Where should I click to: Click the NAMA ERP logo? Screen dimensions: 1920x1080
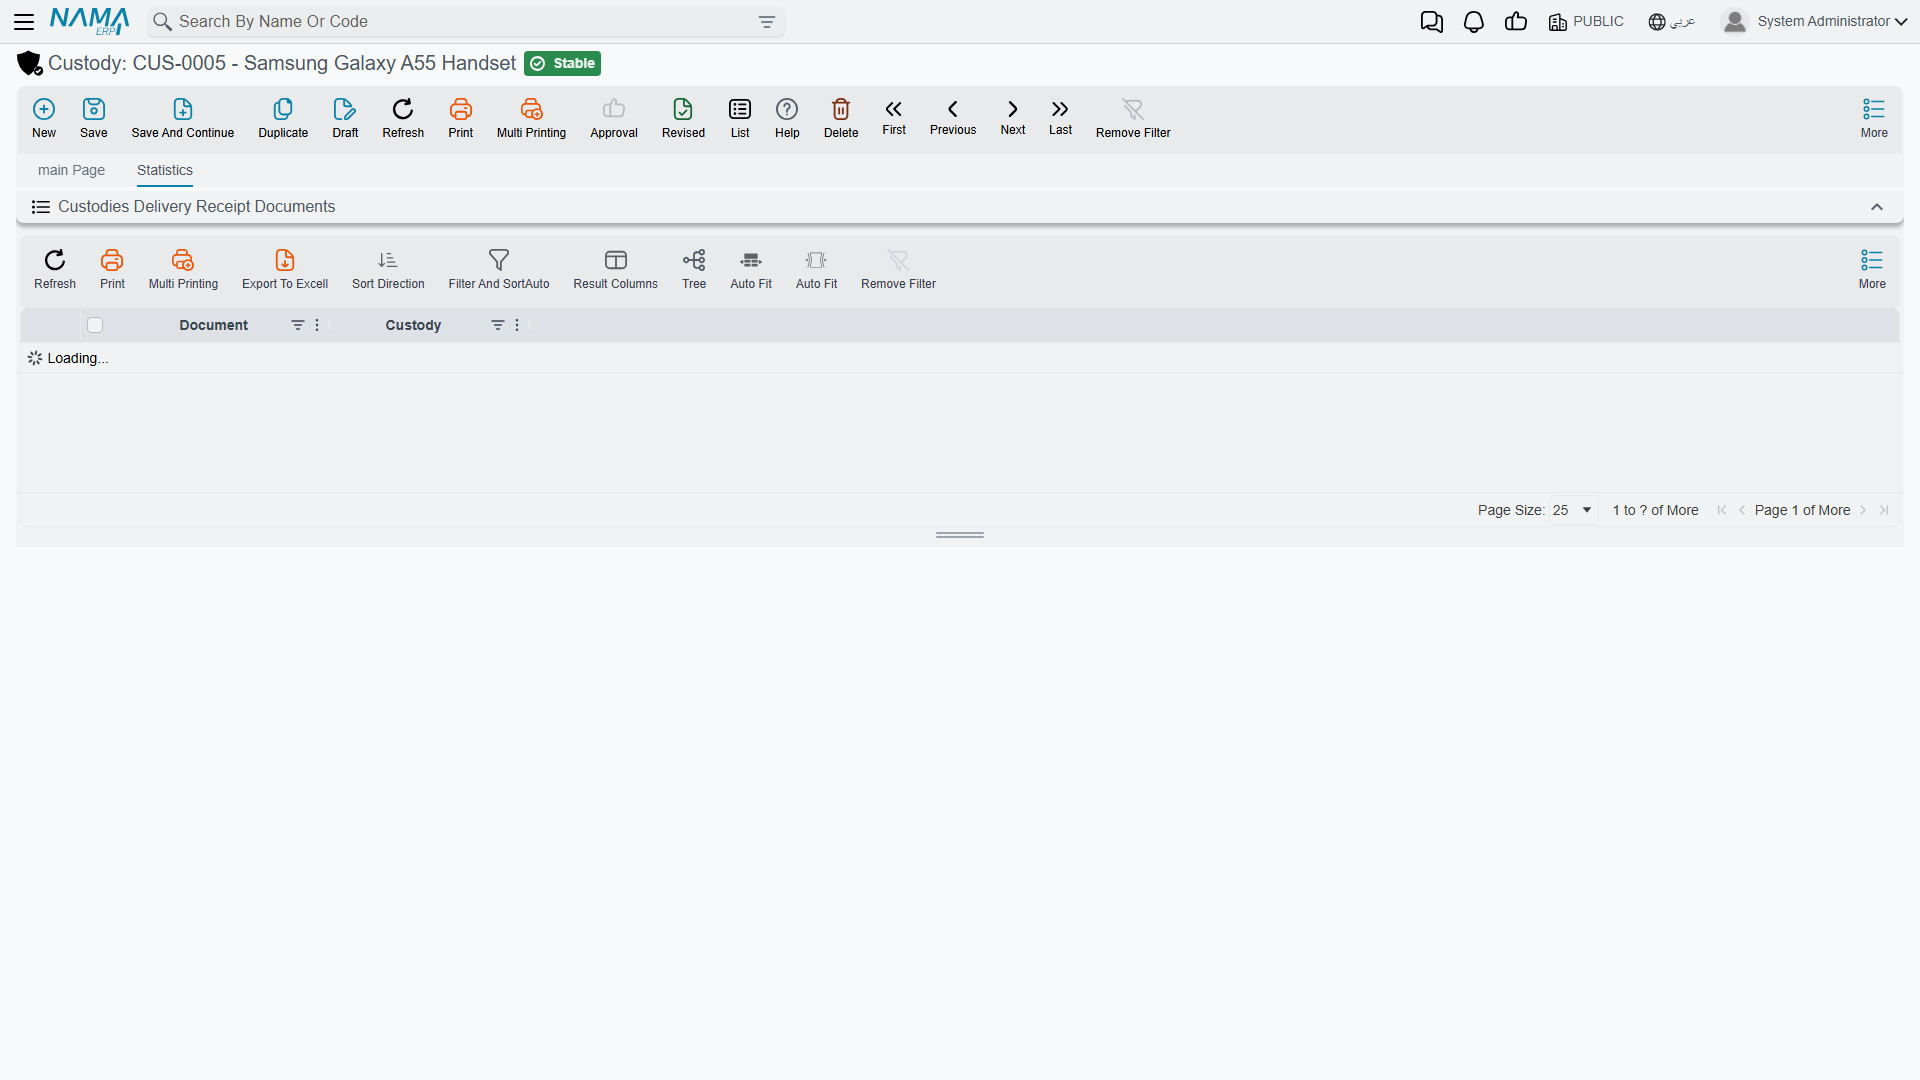(90, 21)
